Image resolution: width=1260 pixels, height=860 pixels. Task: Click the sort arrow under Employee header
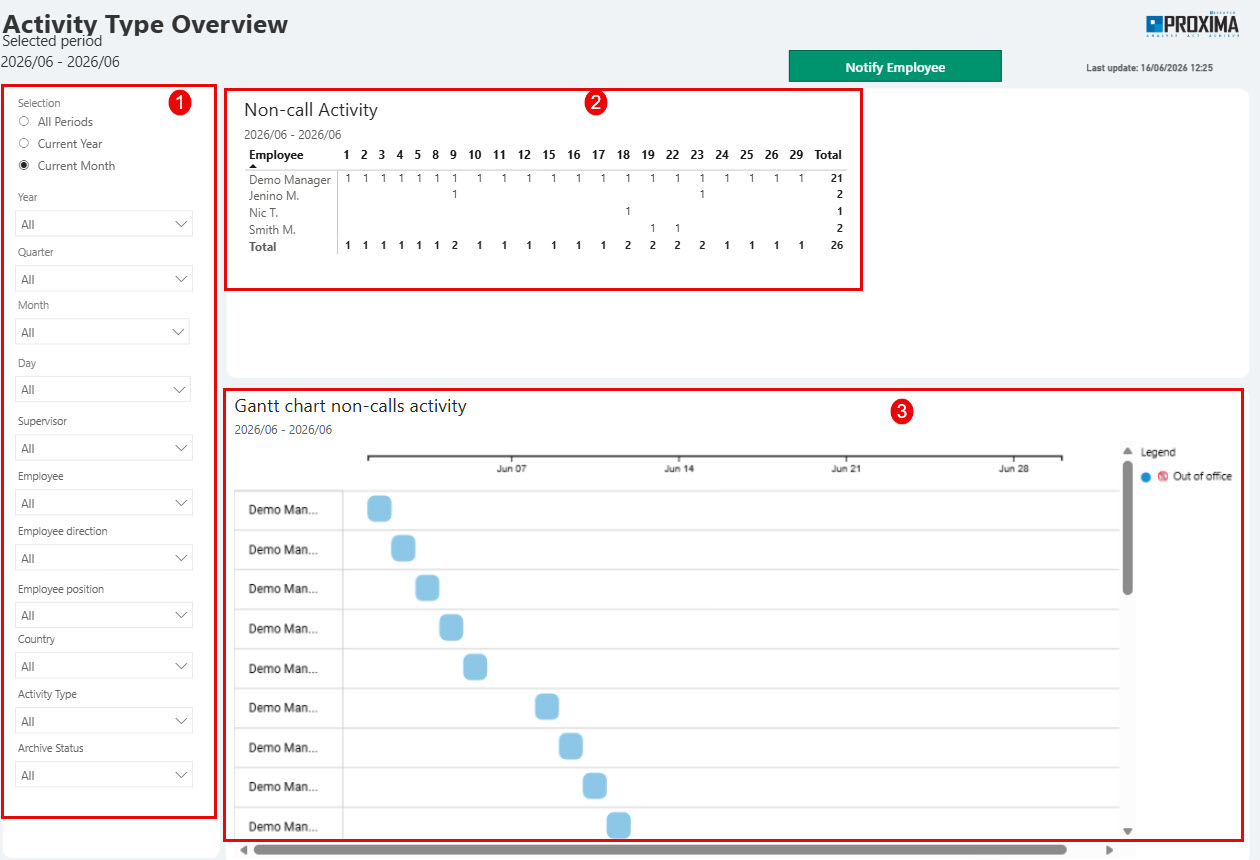pos(253,166)
